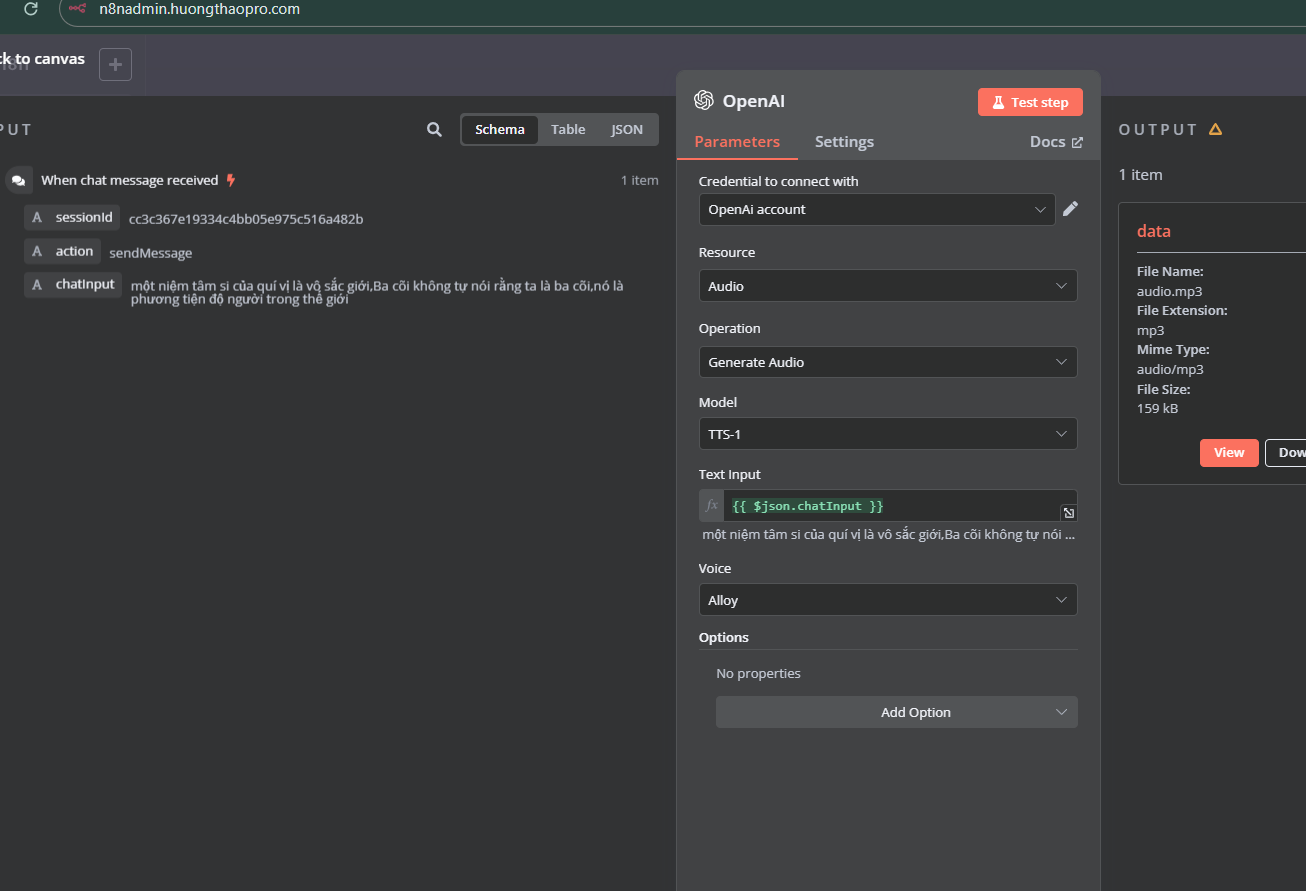1306x891 pixels.
Task: Click the red lightning trigger icon
Action: click(x=231, y=180)
